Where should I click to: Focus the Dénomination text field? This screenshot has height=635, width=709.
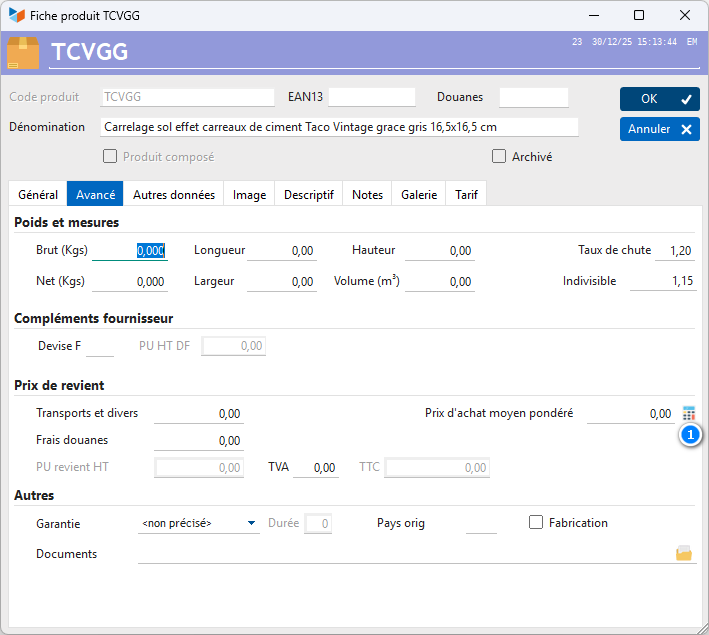[x=339, y=127]
